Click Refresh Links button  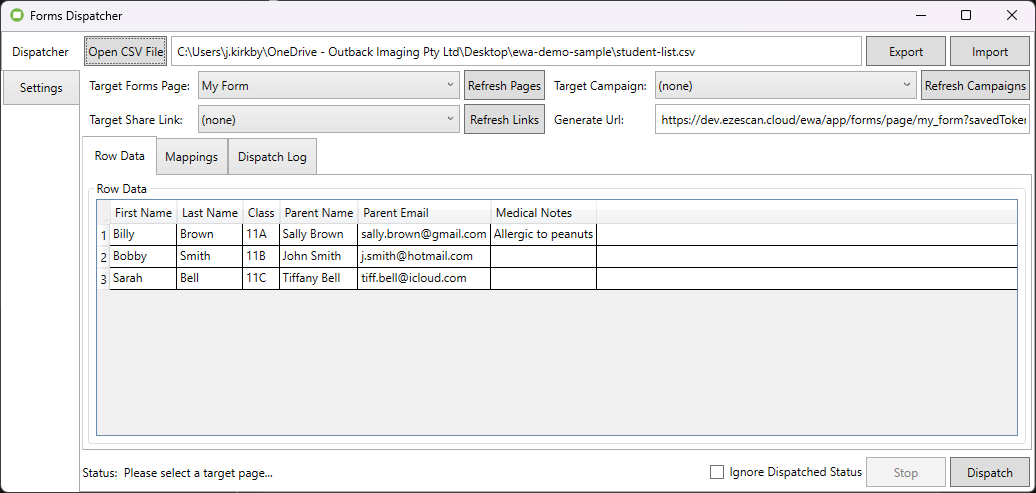click(504, 120)
